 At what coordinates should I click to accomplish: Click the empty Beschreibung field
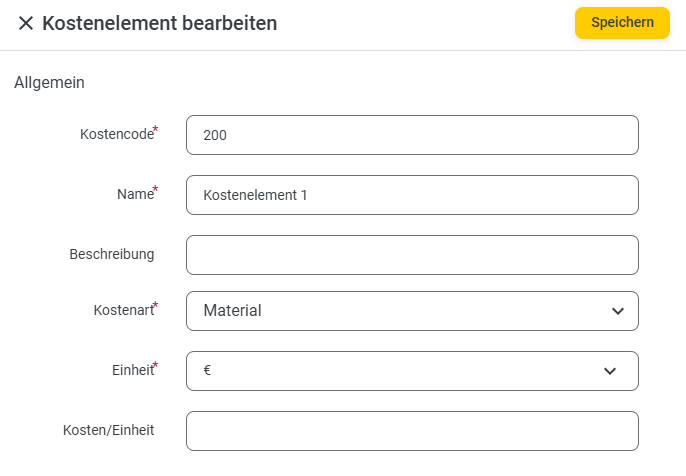pyautogui.click(x=412, y=255)
